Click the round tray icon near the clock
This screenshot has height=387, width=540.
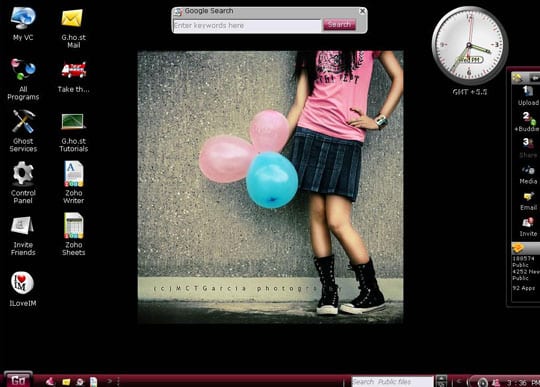(x=482, y=382)
